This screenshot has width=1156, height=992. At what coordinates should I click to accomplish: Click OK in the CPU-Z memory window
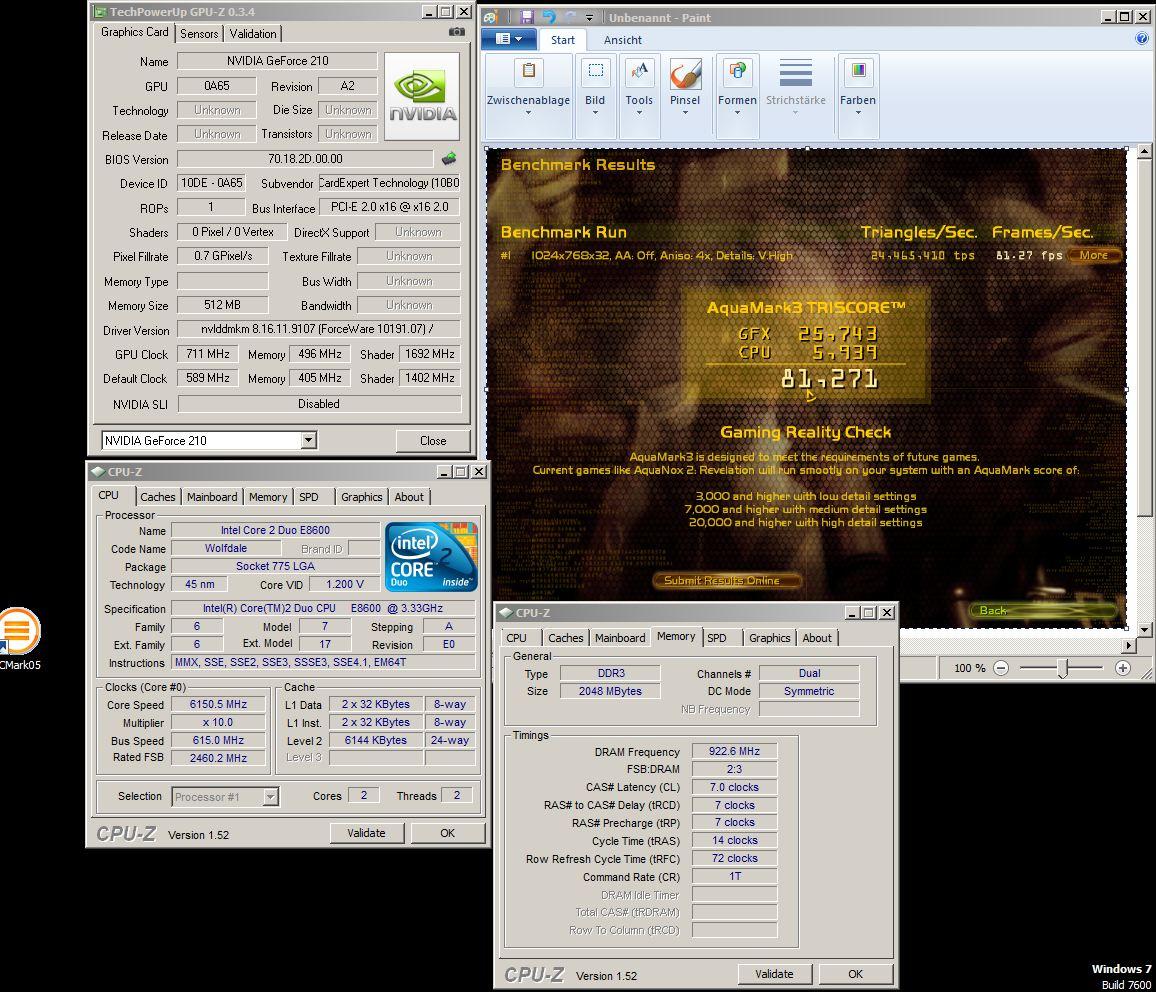pos(855,974)
